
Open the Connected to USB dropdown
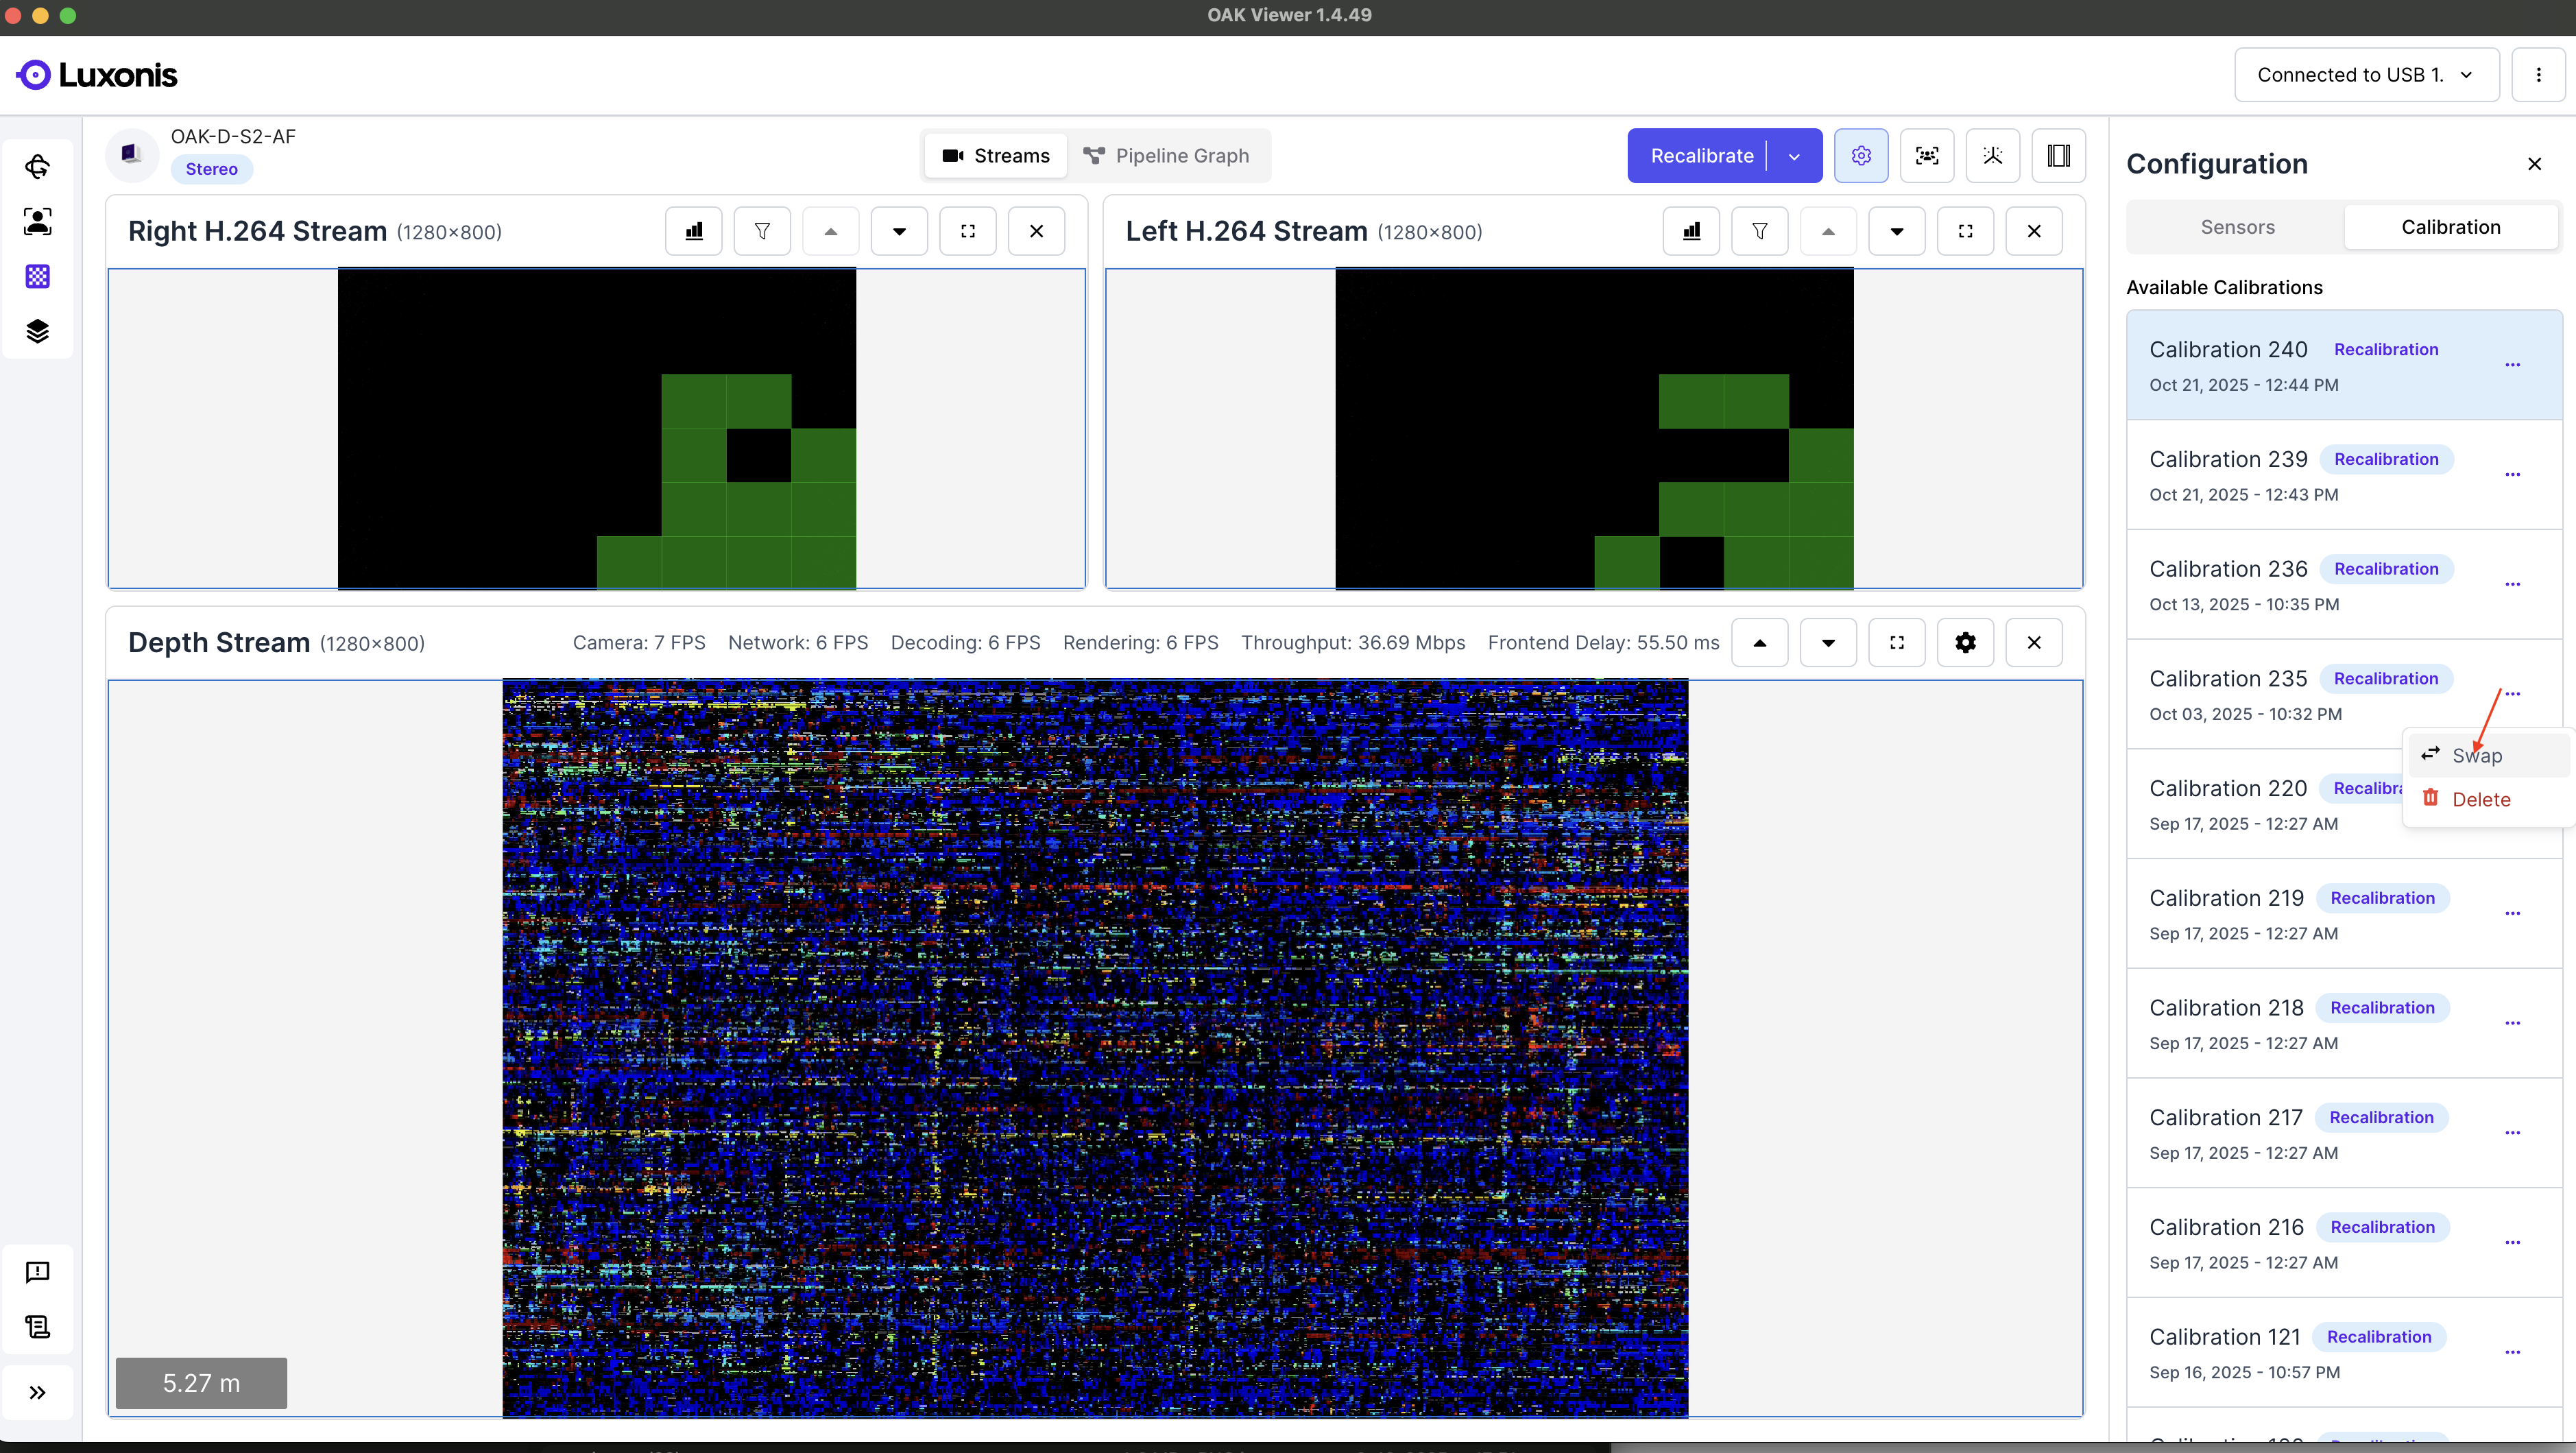[x=2366, y=75]
